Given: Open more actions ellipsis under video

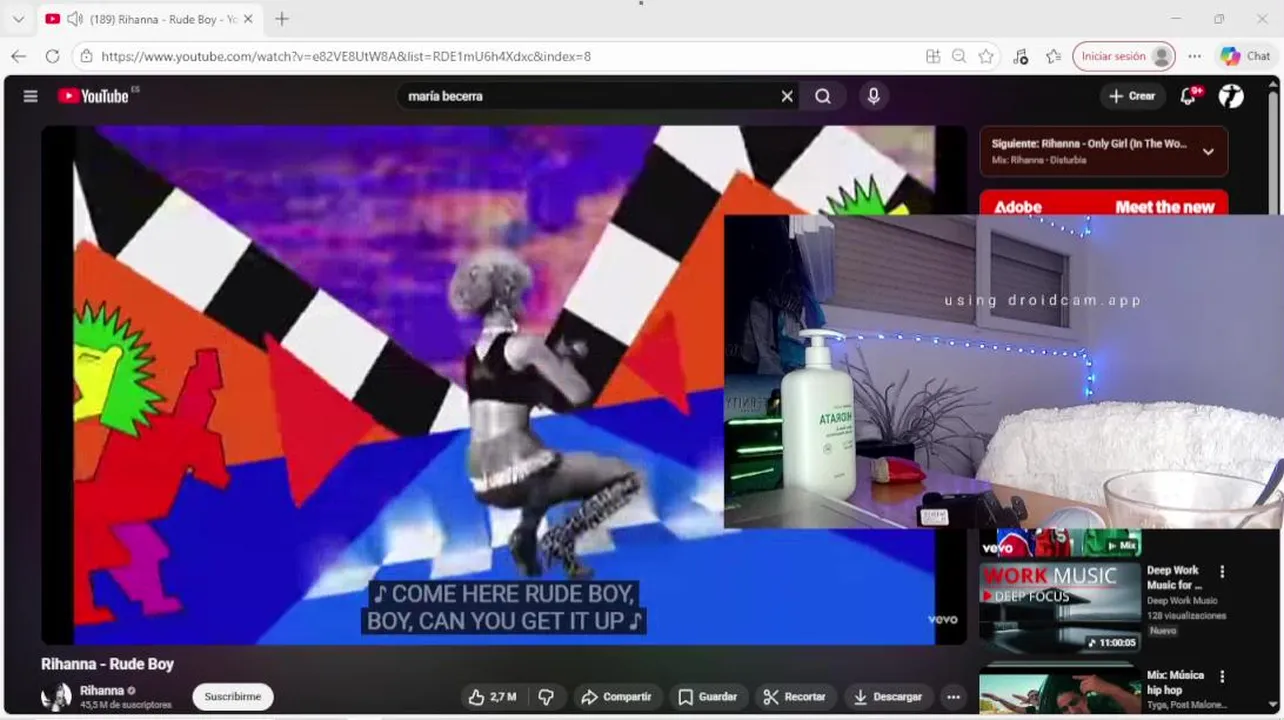Looking at the screenshot, I should tap(953, 697).
